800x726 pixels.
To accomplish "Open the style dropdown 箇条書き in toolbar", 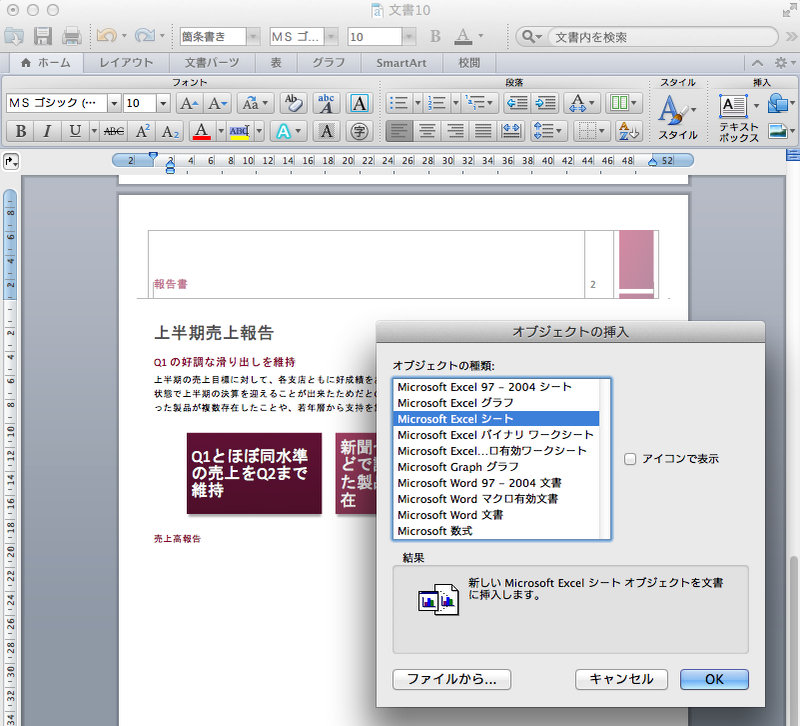I will click(253, 37).
